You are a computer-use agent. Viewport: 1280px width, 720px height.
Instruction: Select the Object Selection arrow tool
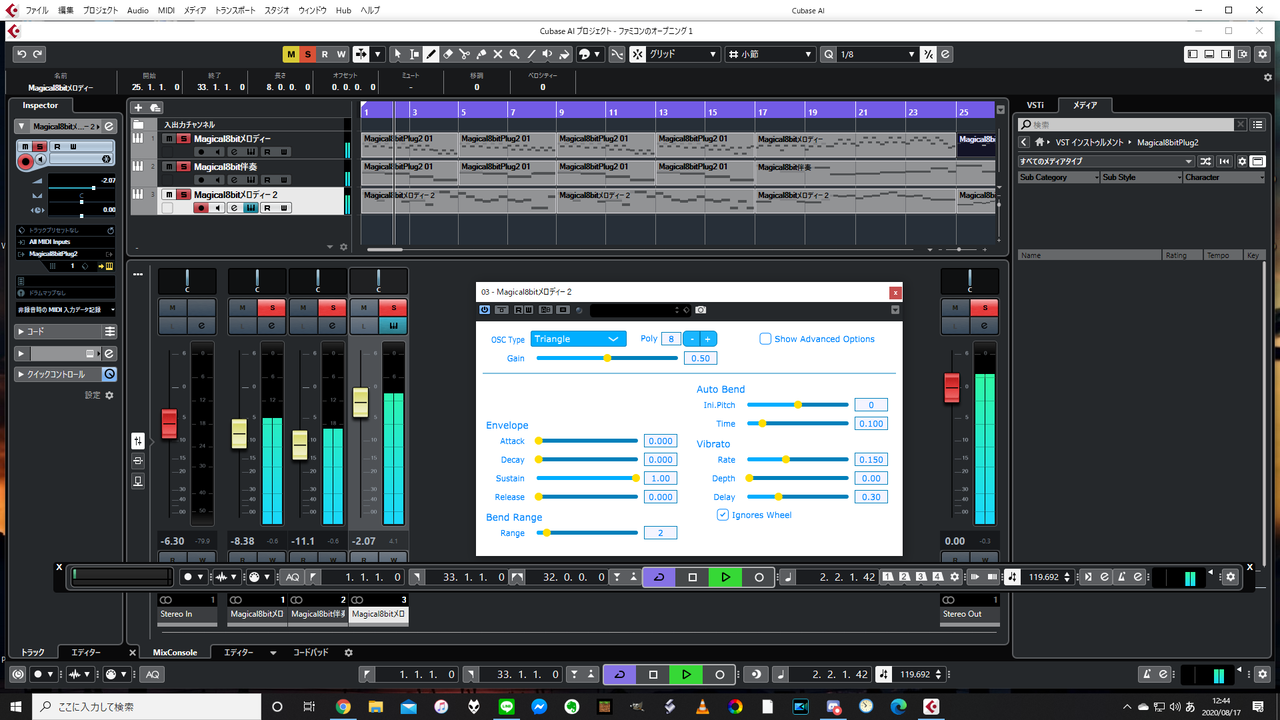(397, 54)
